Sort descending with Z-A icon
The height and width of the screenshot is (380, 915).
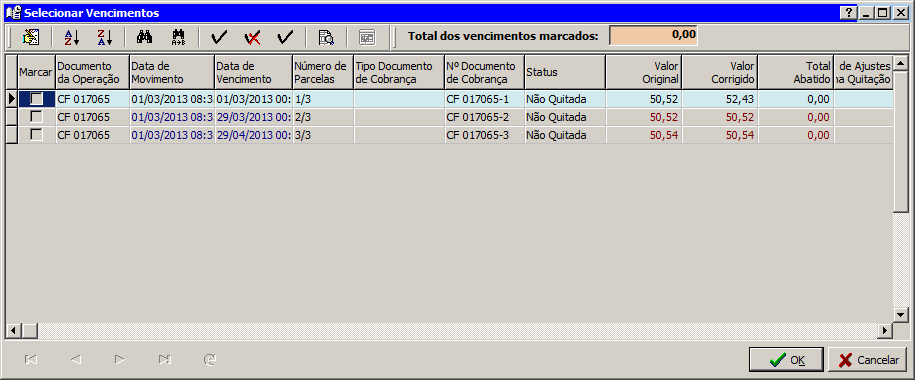point(104,38)
